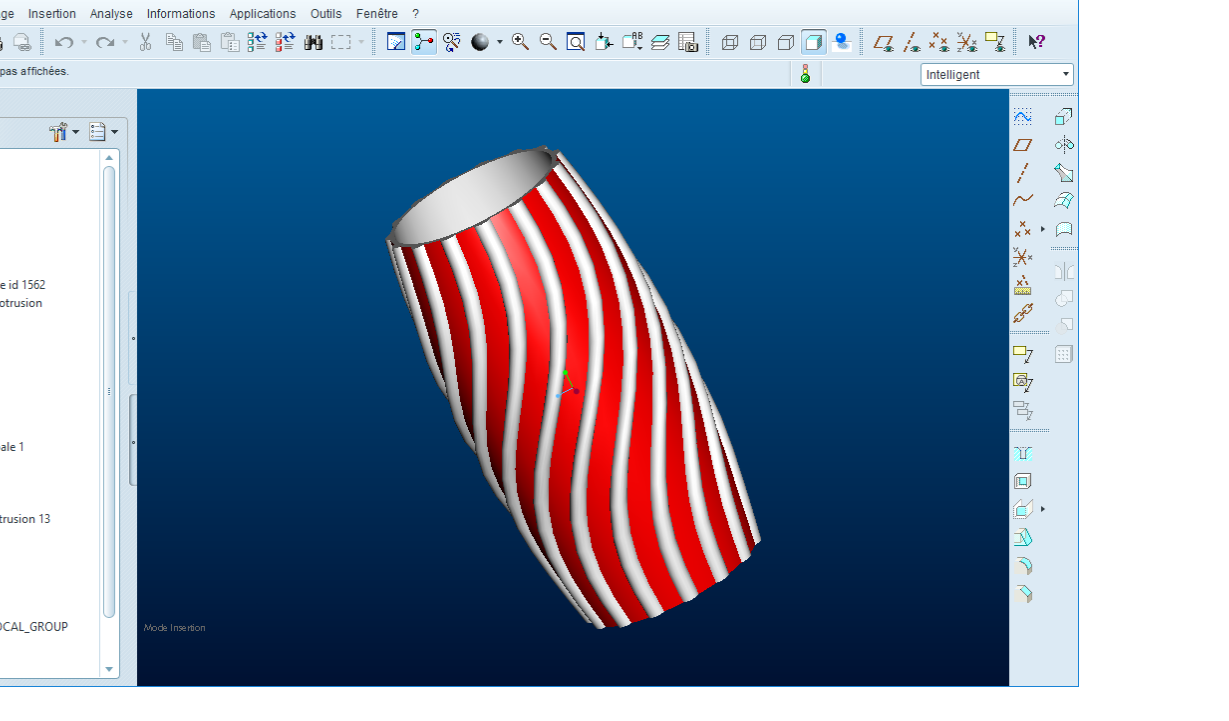Image resolution: width=1229 pixels, height=721 pixels.
Task: Toggle datum points visibility
Action: click(939, 42)
